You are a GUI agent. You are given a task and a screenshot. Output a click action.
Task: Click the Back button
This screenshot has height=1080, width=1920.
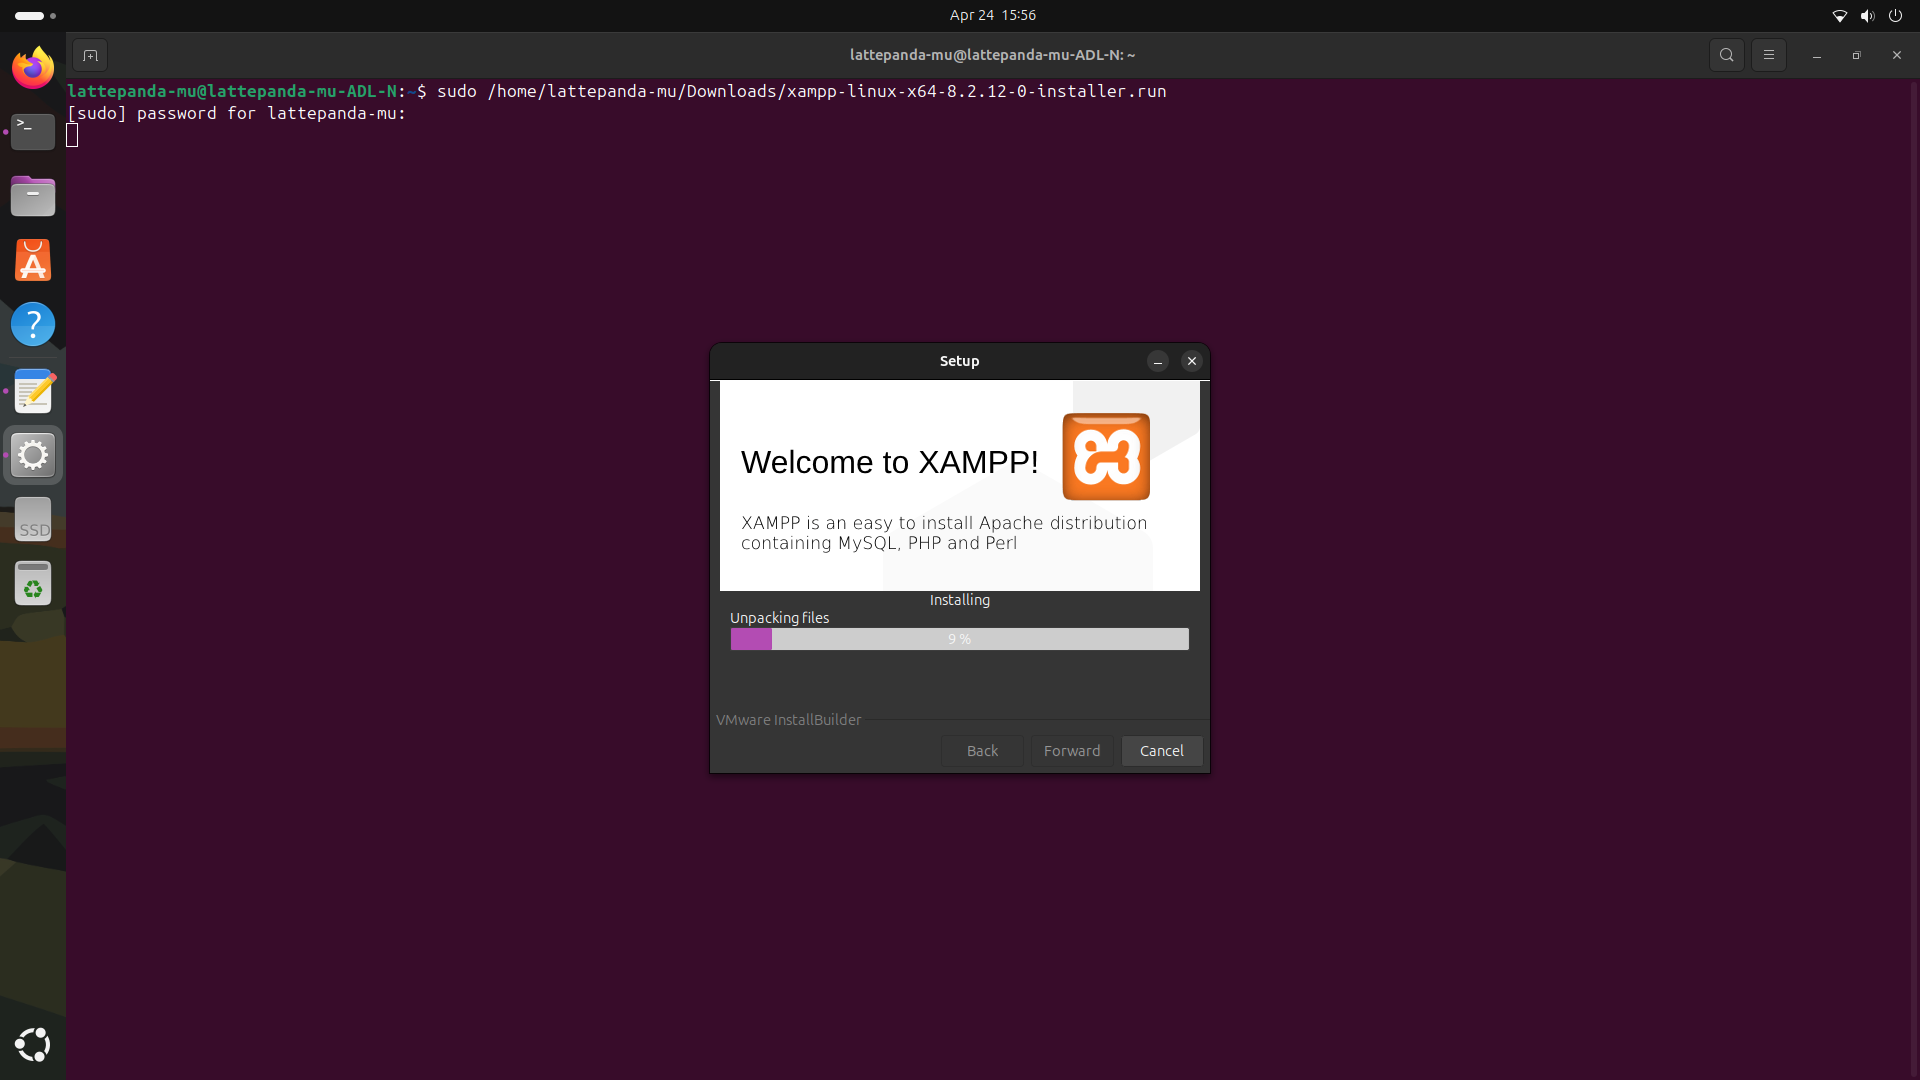point(982,751)
